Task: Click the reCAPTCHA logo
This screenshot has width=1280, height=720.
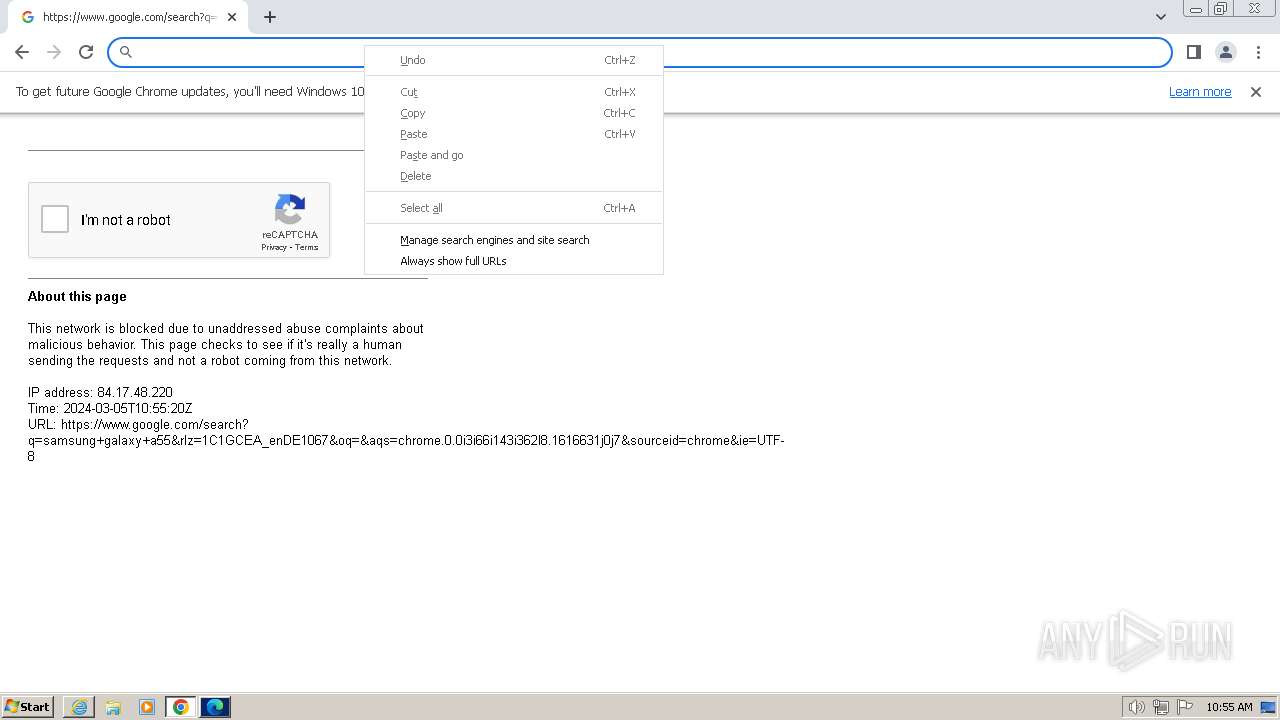Action: click(x=290, y=210)
